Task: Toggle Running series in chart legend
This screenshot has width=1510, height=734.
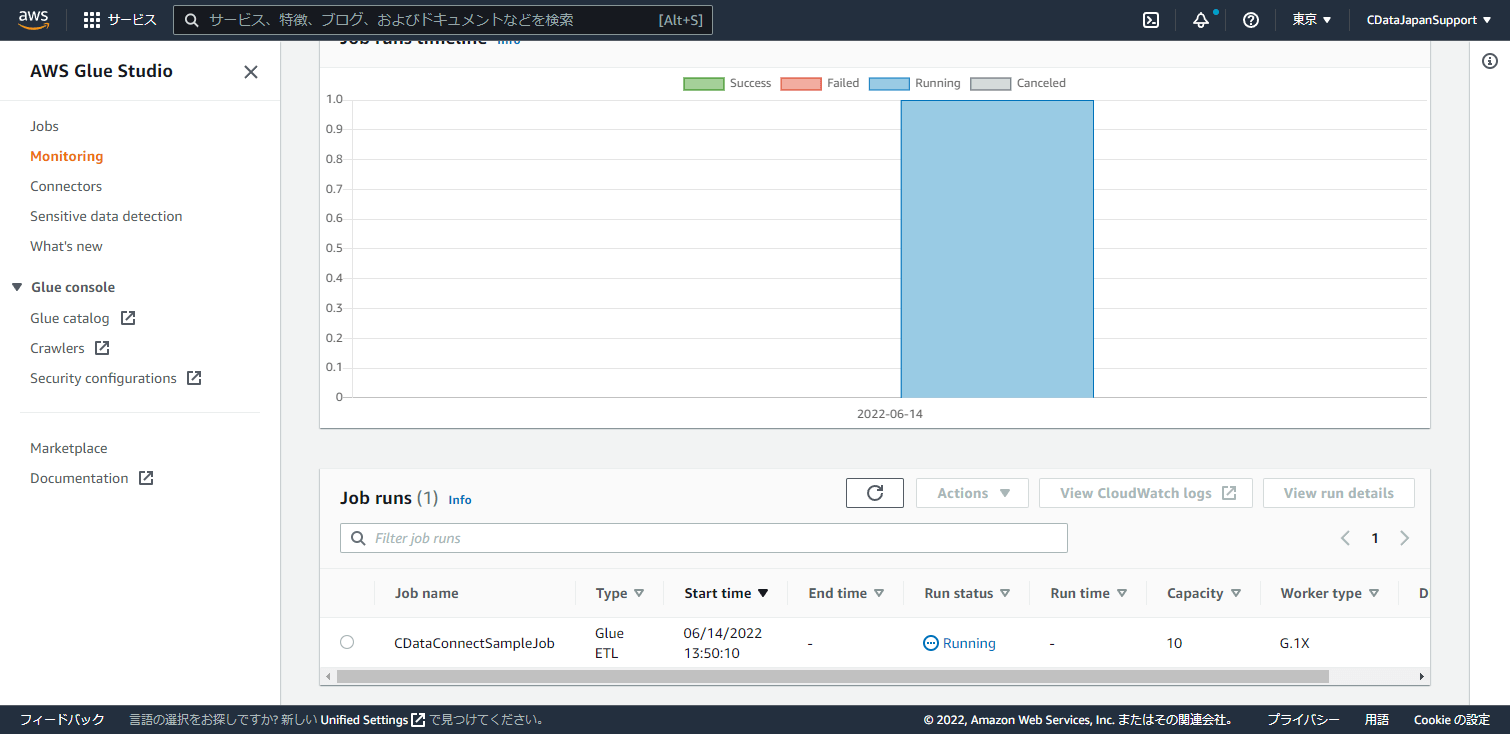Action: coord(914,83)
